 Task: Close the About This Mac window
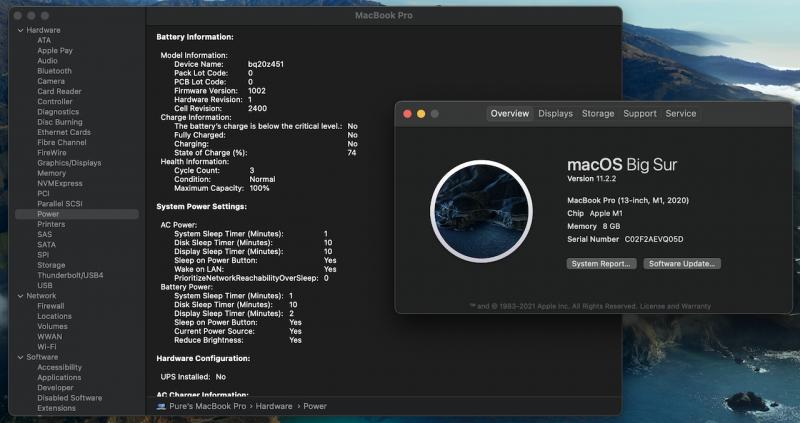[x=407, y=114]
